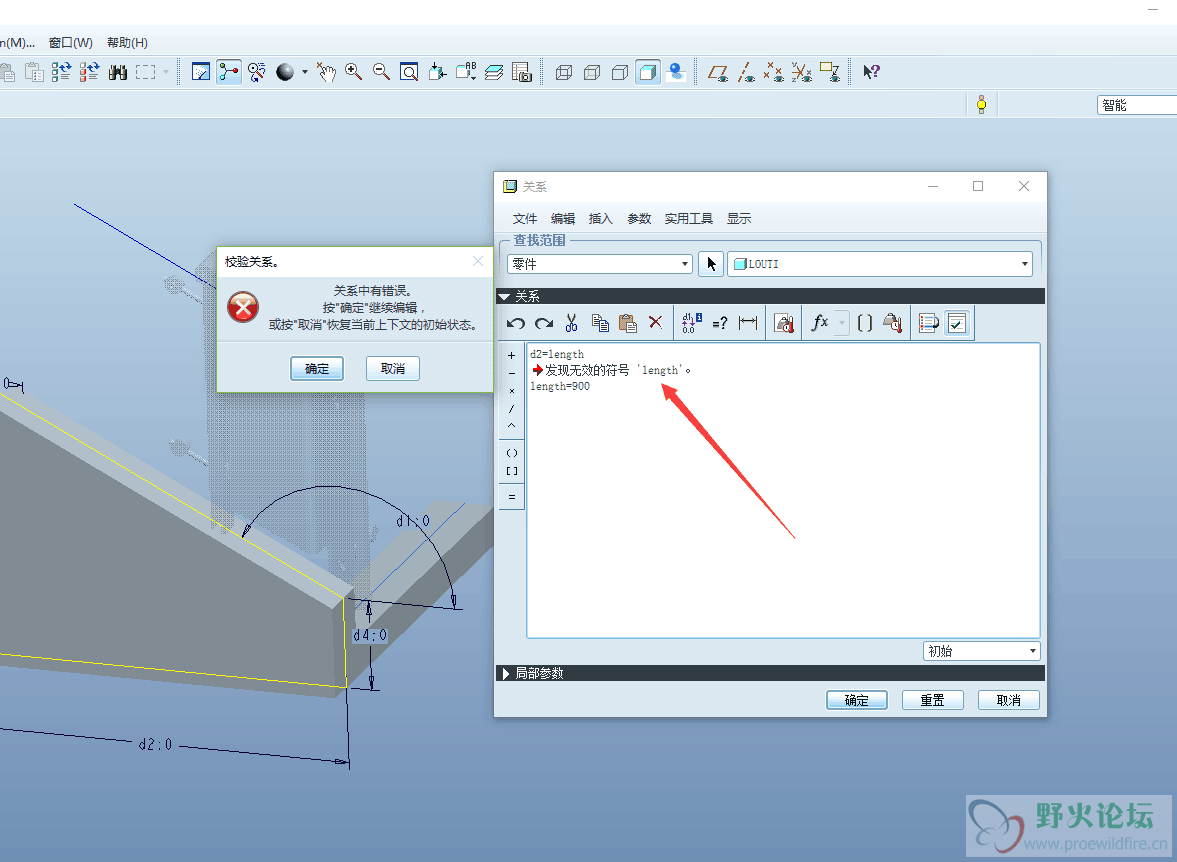1177x862 pixels.
Task: Click the line 'length=900' in the editor
Action: (560, 387)
